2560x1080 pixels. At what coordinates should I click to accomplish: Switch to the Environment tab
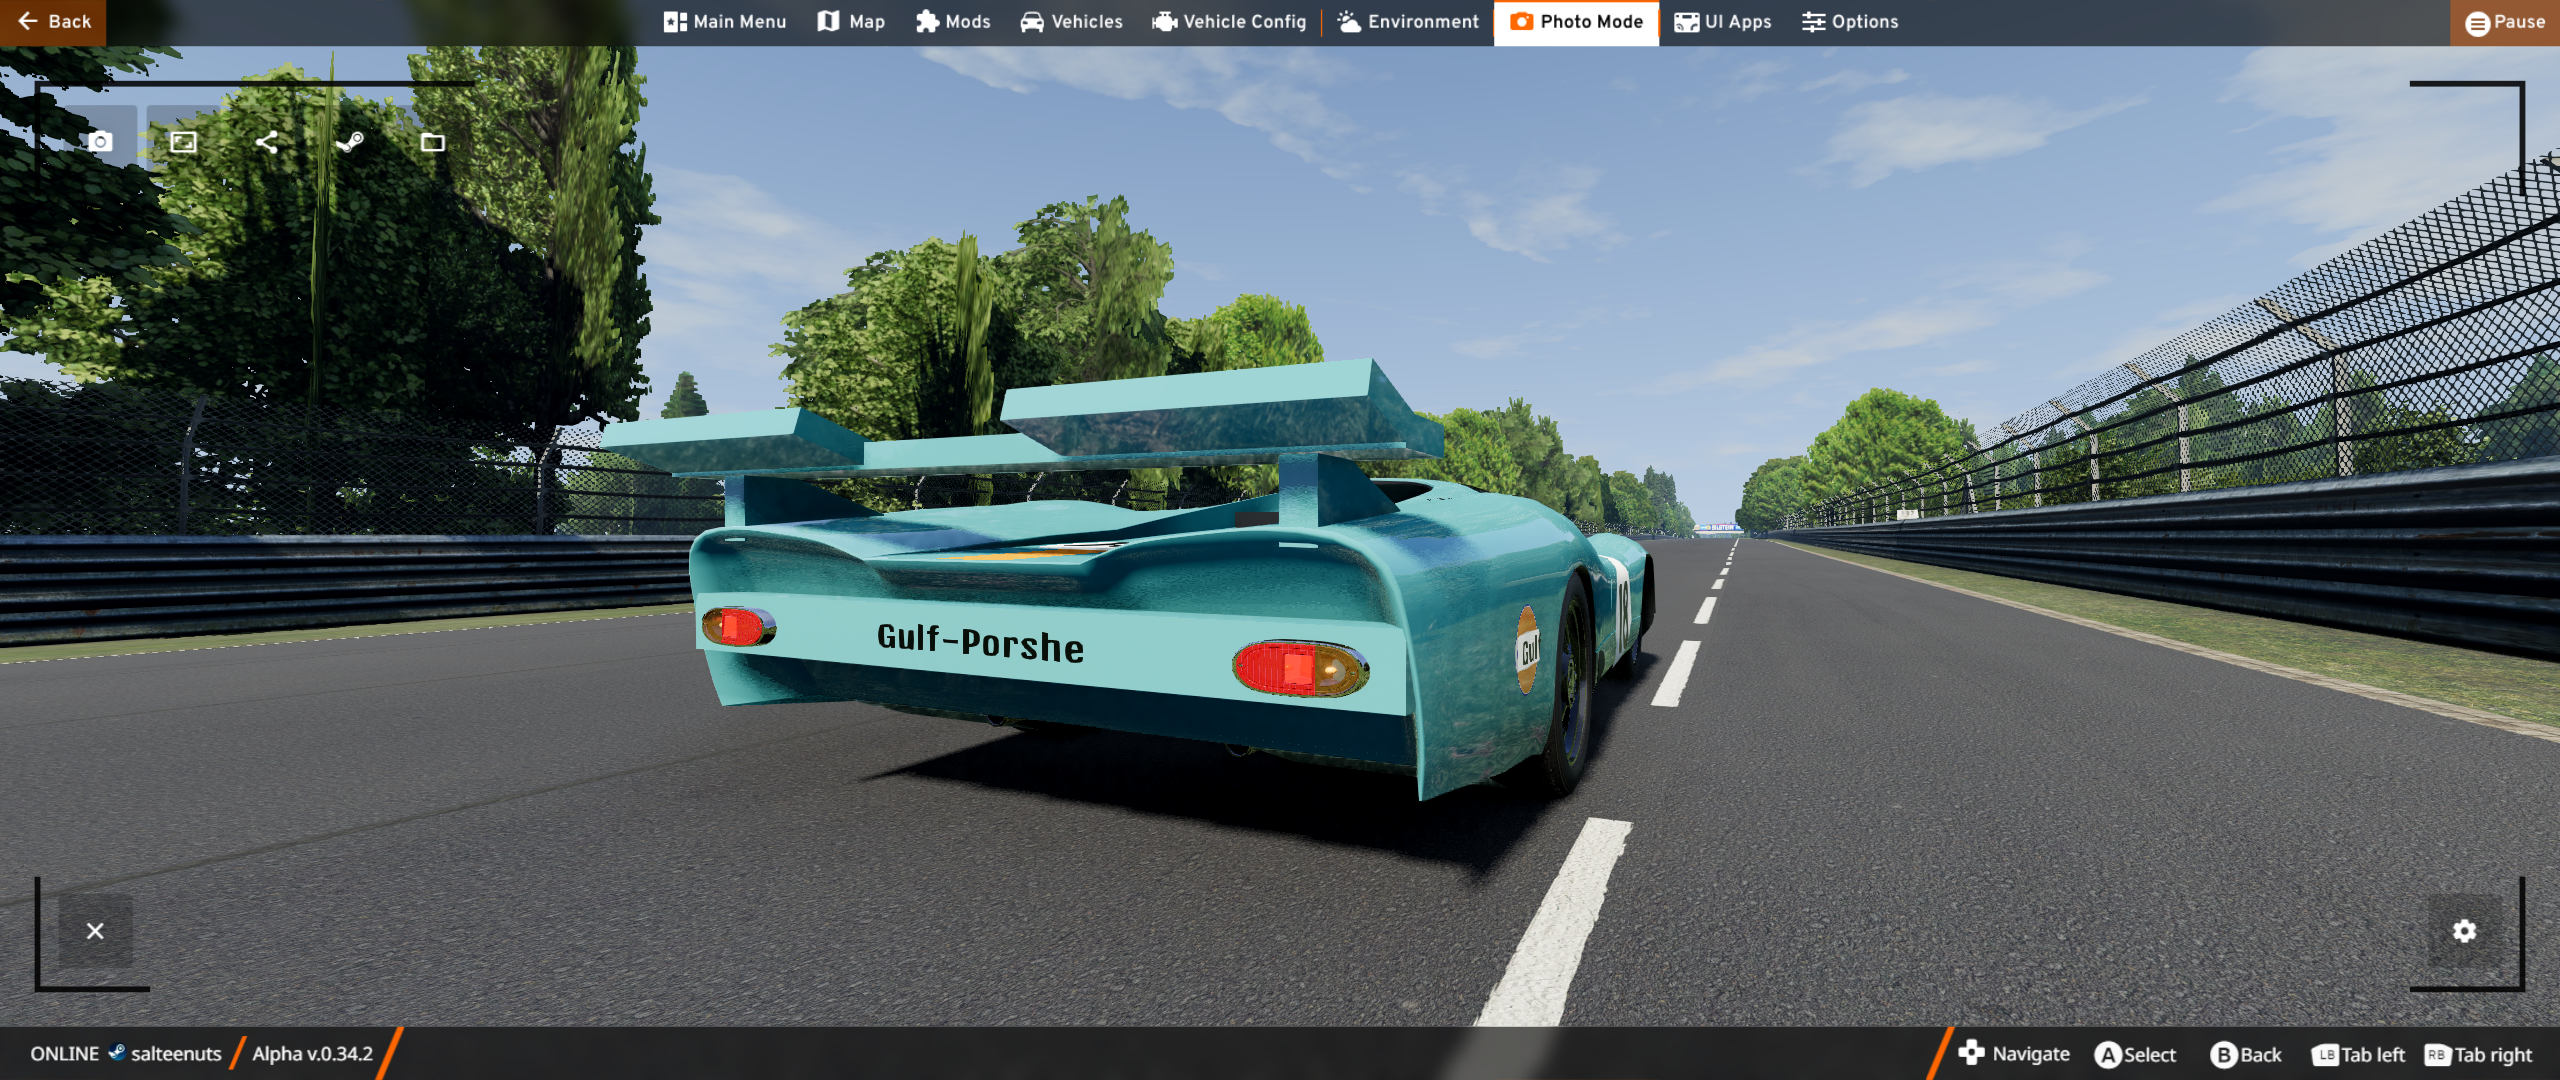point(1408,22)
